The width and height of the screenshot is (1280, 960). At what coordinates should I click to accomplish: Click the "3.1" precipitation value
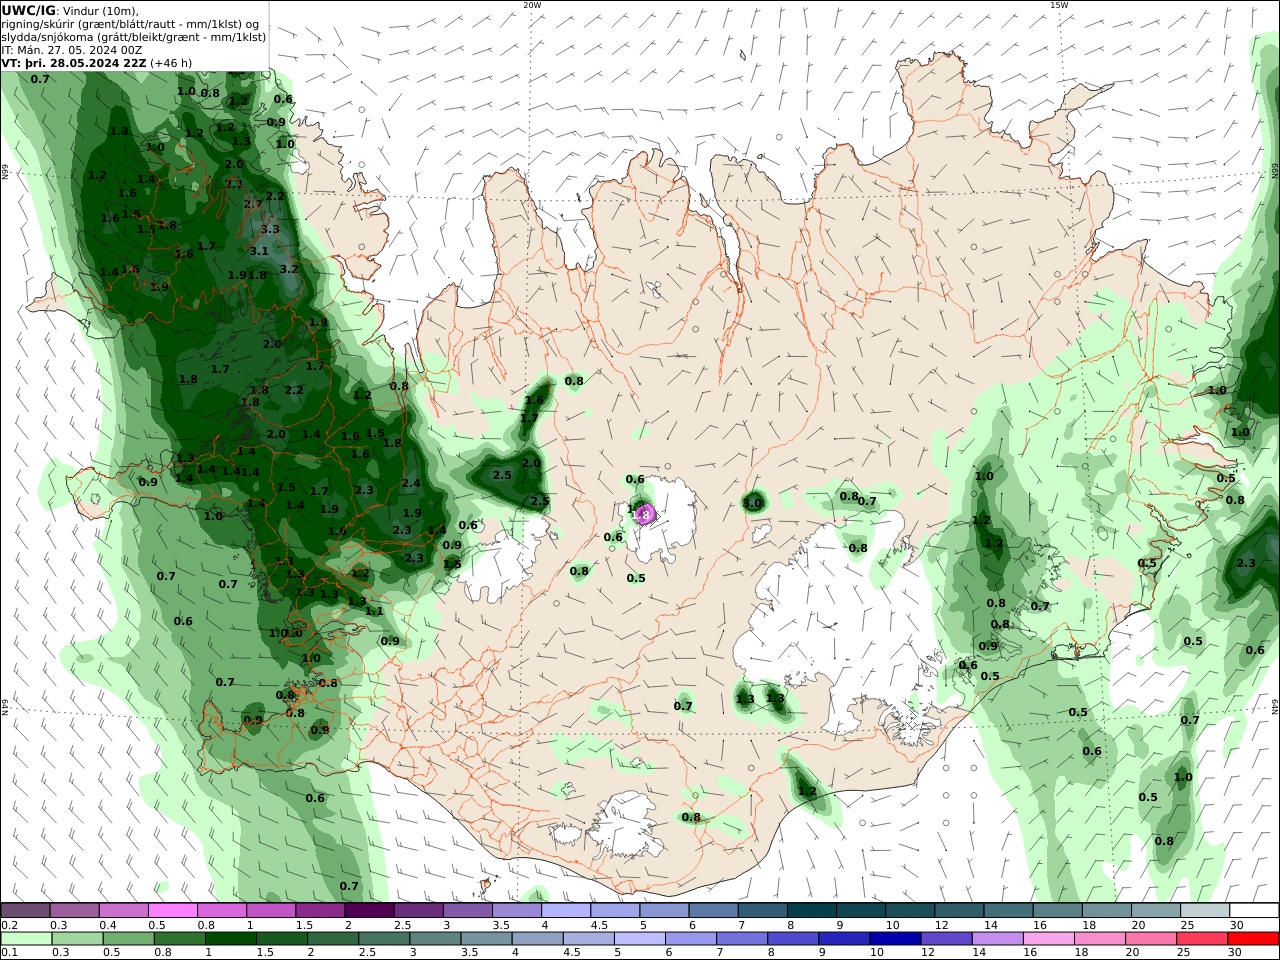(x=259, y=251)
